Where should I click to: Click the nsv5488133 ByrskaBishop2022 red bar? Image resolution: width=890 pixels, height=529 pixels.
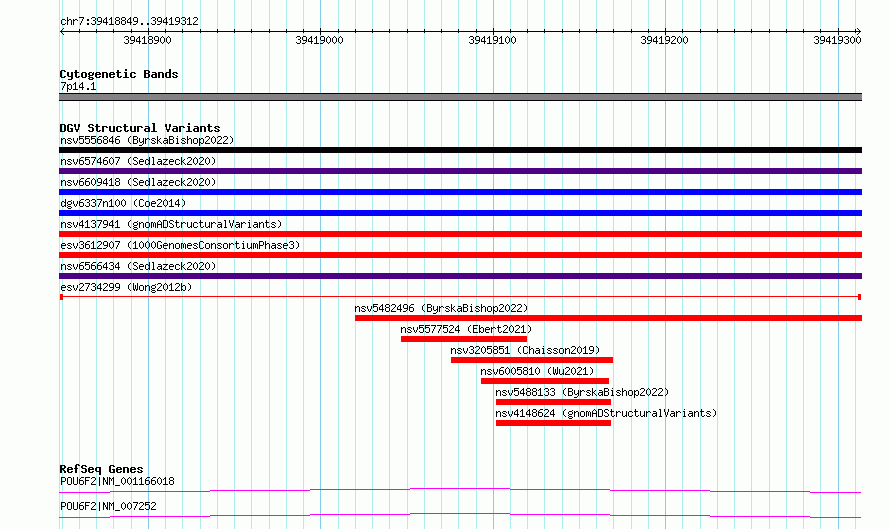pyautogui.click(x=553, y=402)
